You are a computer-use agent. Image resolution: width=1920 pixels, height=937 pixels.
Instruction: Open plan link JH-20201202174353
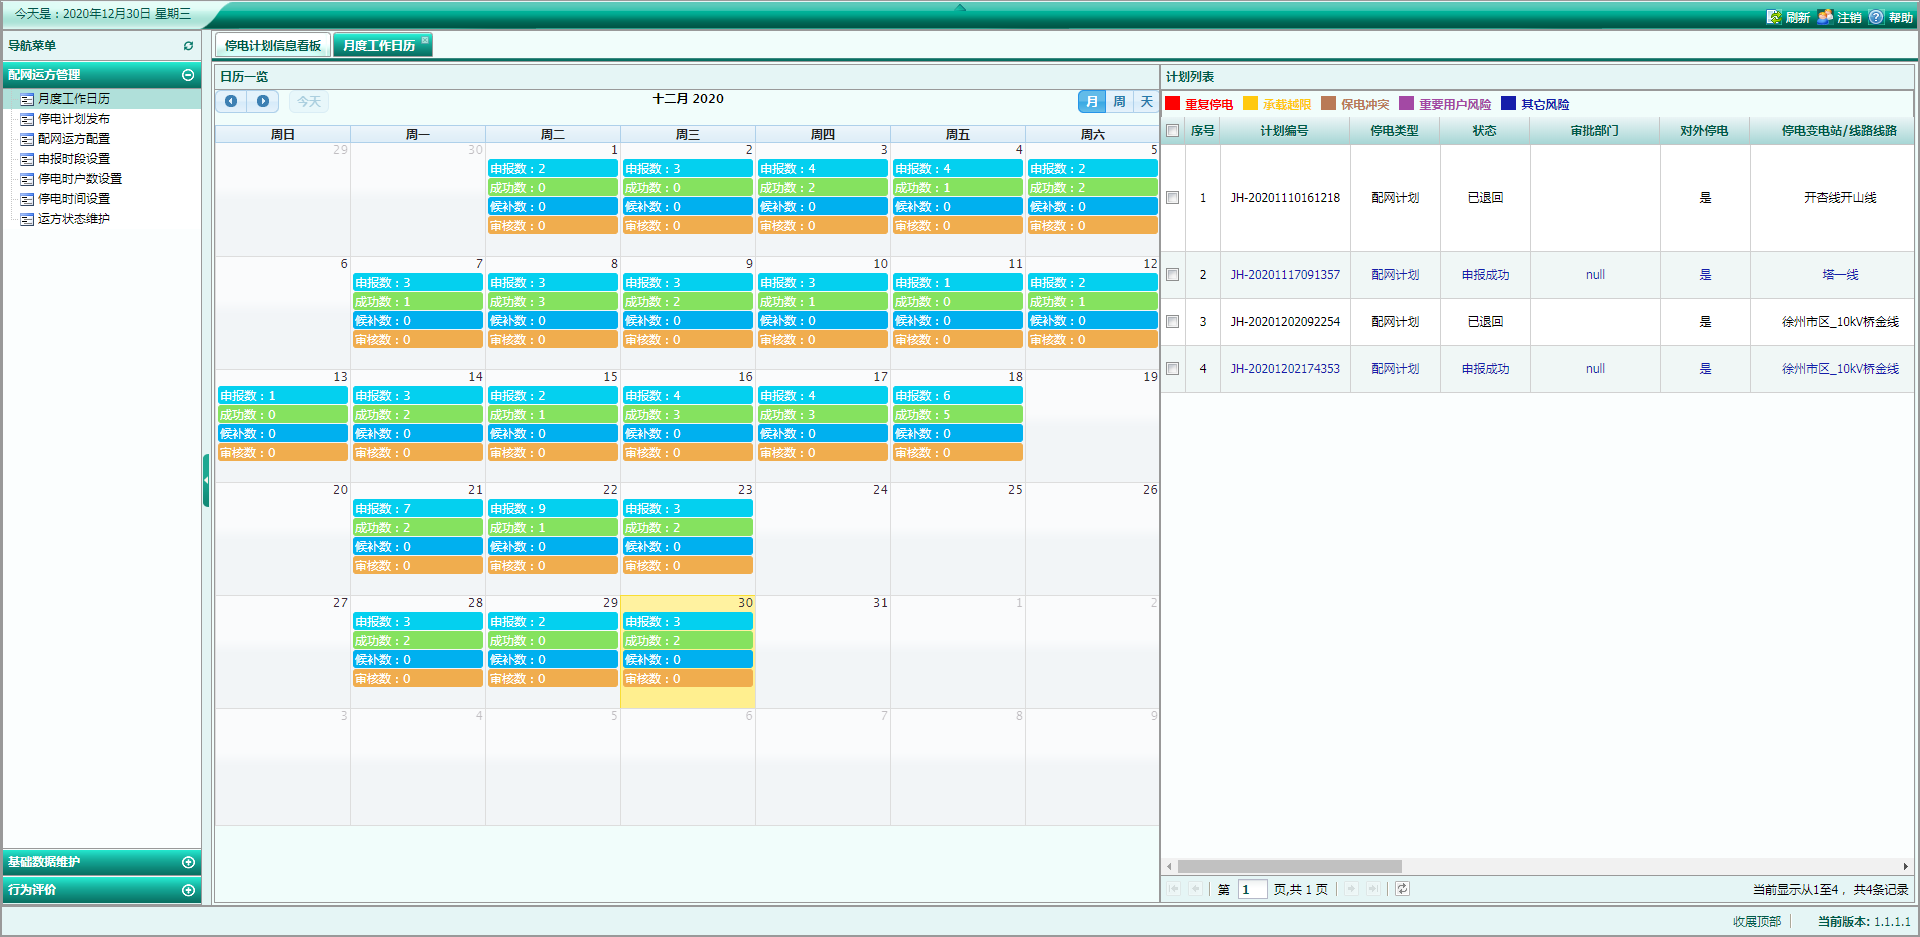pyautogui.click(x=1285, y=369)
